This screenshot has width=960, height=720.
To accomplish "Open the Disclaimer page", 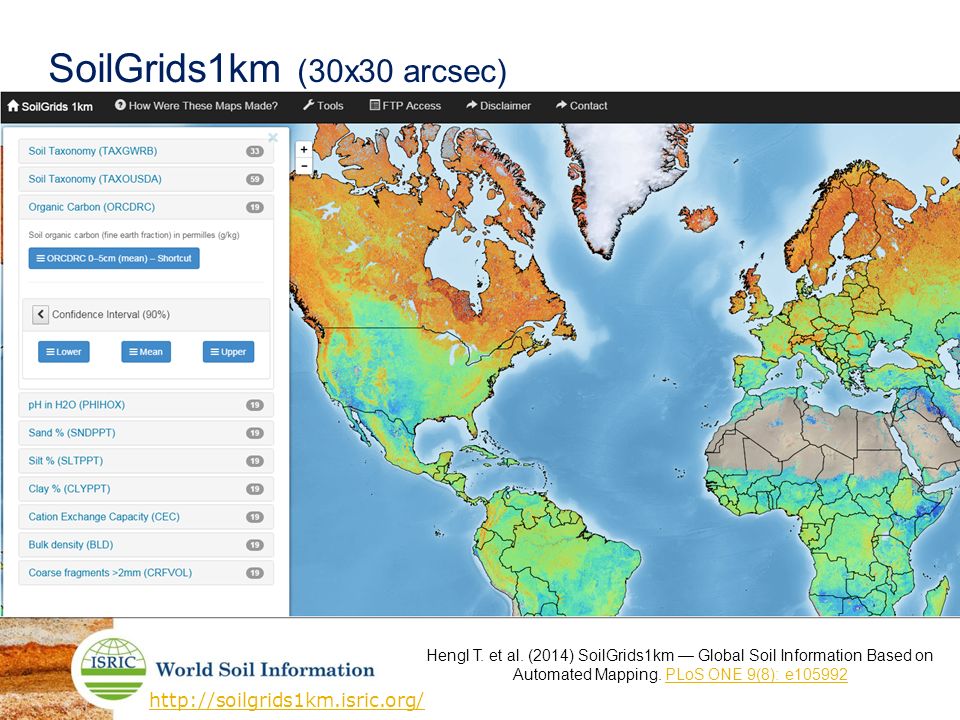I will (x=498, y=105).
